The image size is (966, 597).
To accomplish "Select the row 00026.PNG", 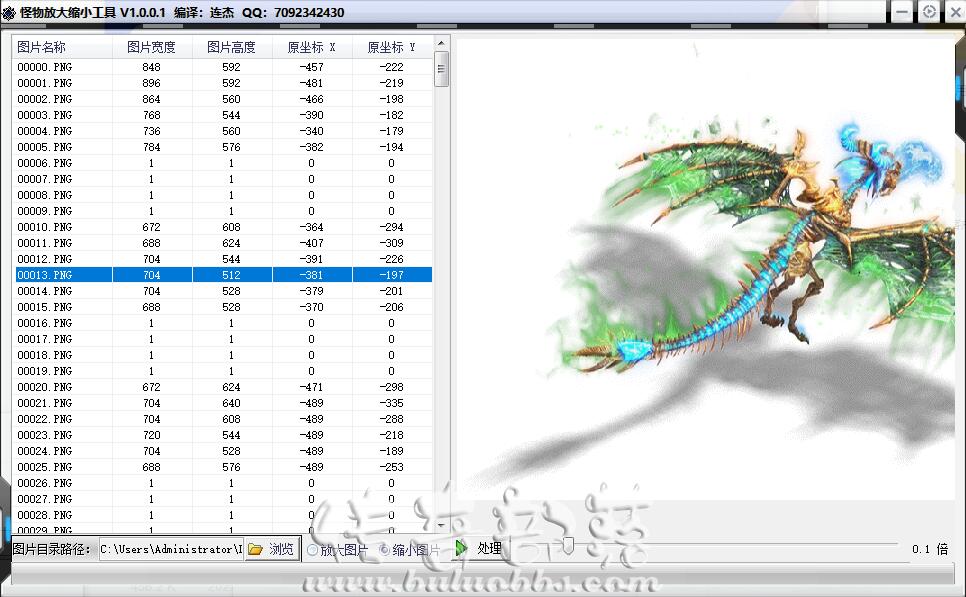I will click(x=222, y=484).
